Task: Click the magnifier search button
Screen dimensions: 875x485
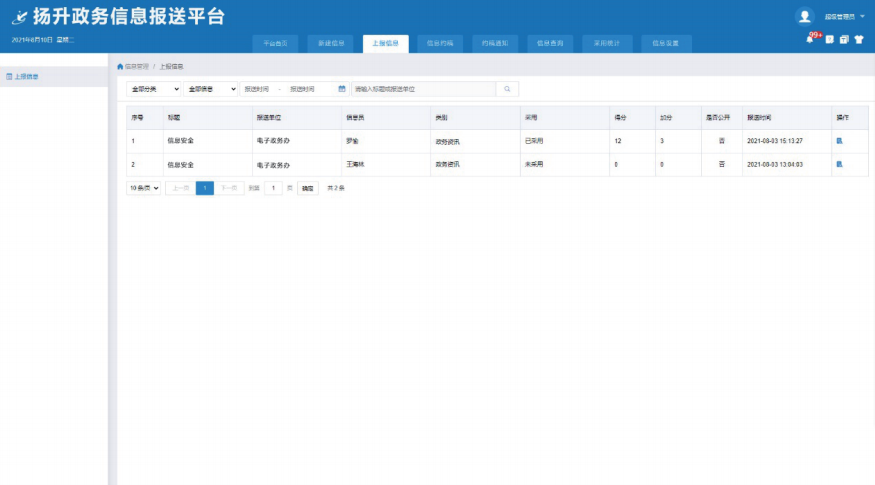Action: click(507, 89)
